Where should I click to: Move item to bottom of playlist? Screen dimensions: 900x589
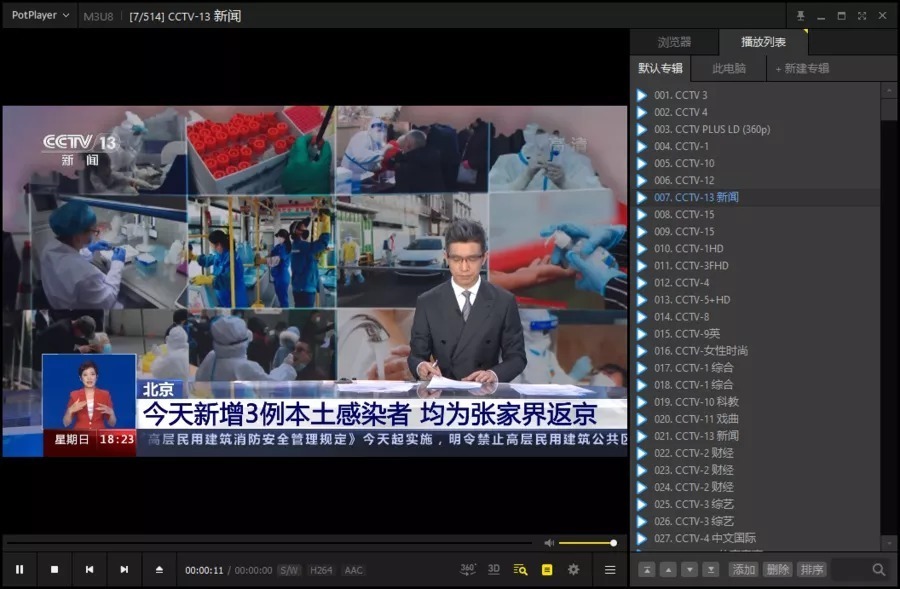(711, 569)
